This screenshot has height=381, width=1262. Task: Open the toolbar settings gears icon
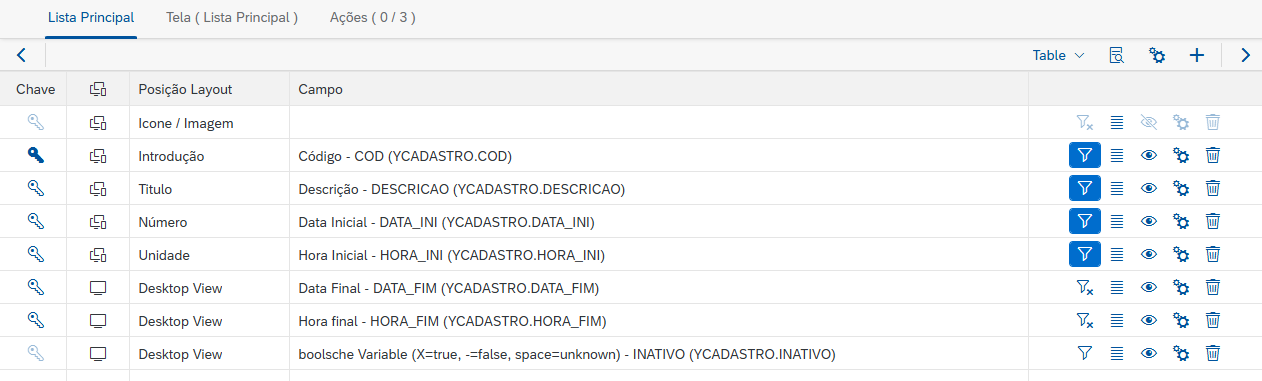pos(1158,55)
